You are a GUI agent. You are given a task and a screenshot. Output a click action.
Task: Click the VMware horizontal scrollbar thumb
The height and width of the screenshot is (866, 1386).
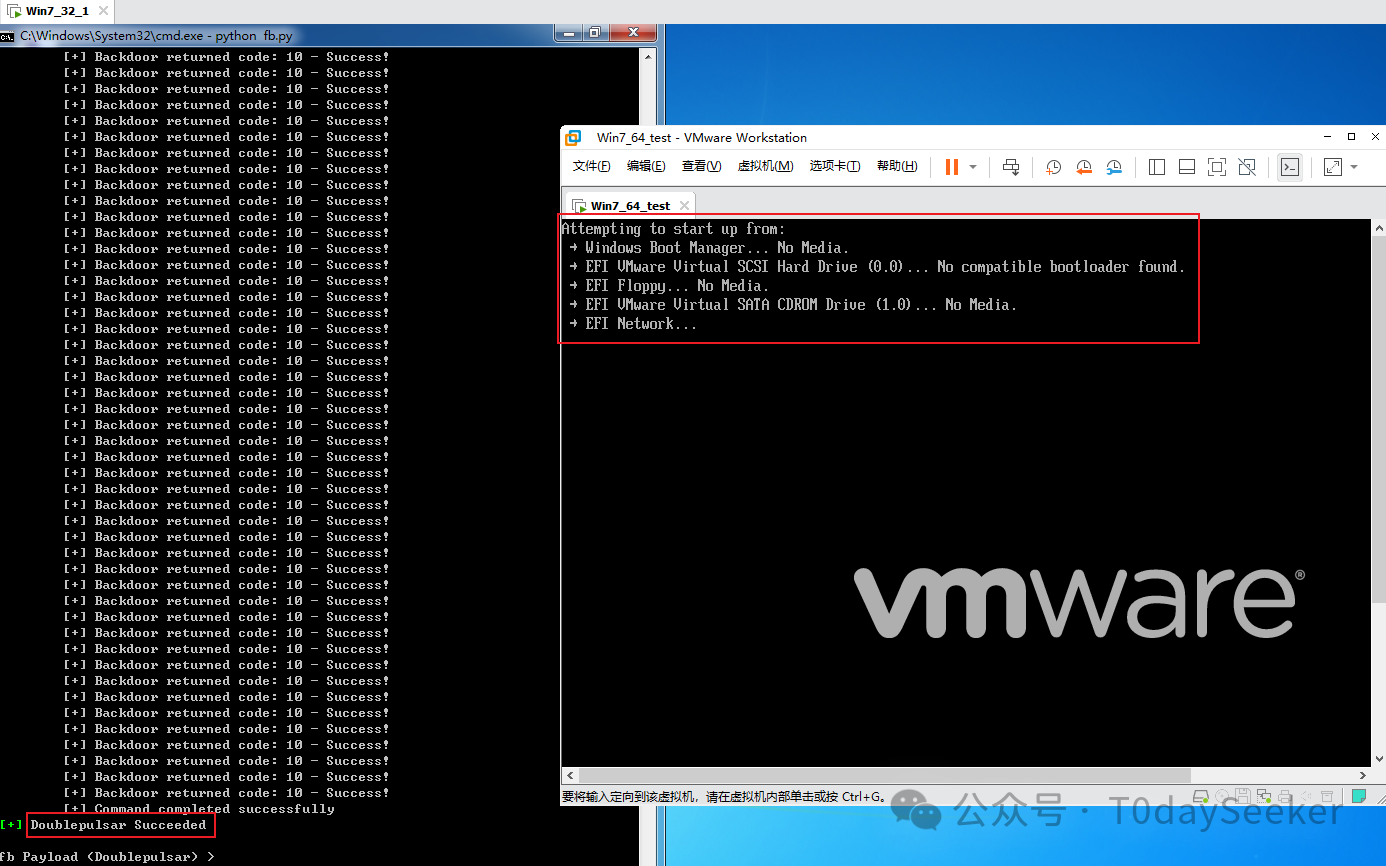pos(884,776)
